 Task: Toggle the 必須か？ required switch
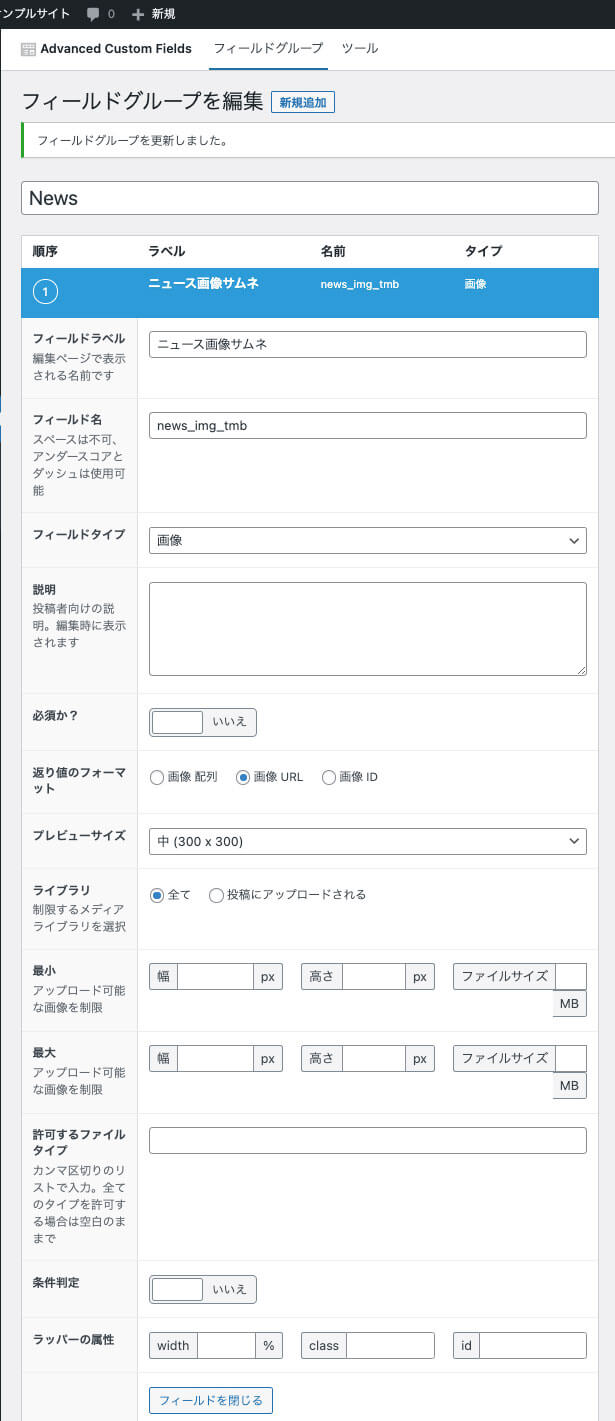203,722
